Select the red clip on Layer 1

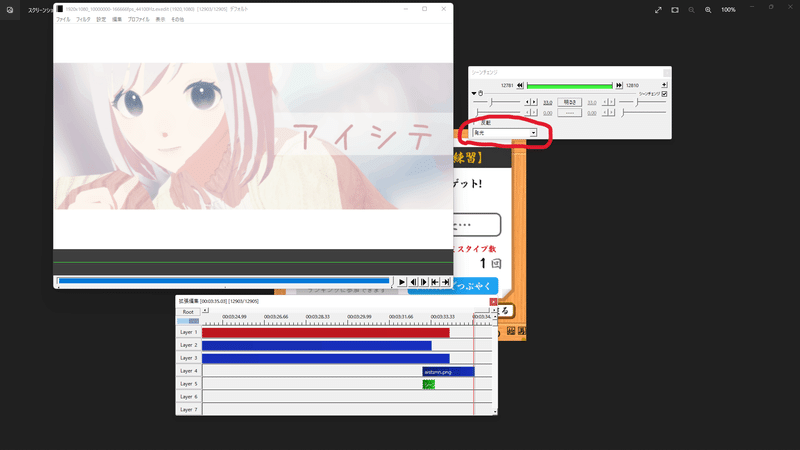(x=326, y=333)
